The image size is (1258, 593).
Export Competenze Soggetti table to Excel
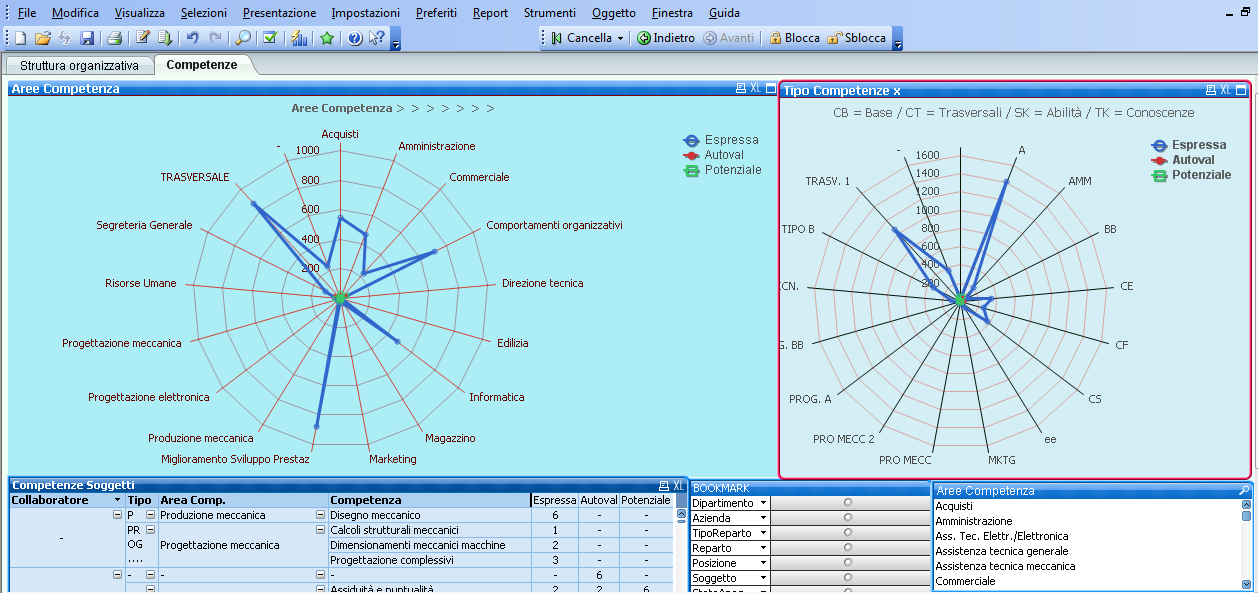pyautogui.click(x=678, y=485)
